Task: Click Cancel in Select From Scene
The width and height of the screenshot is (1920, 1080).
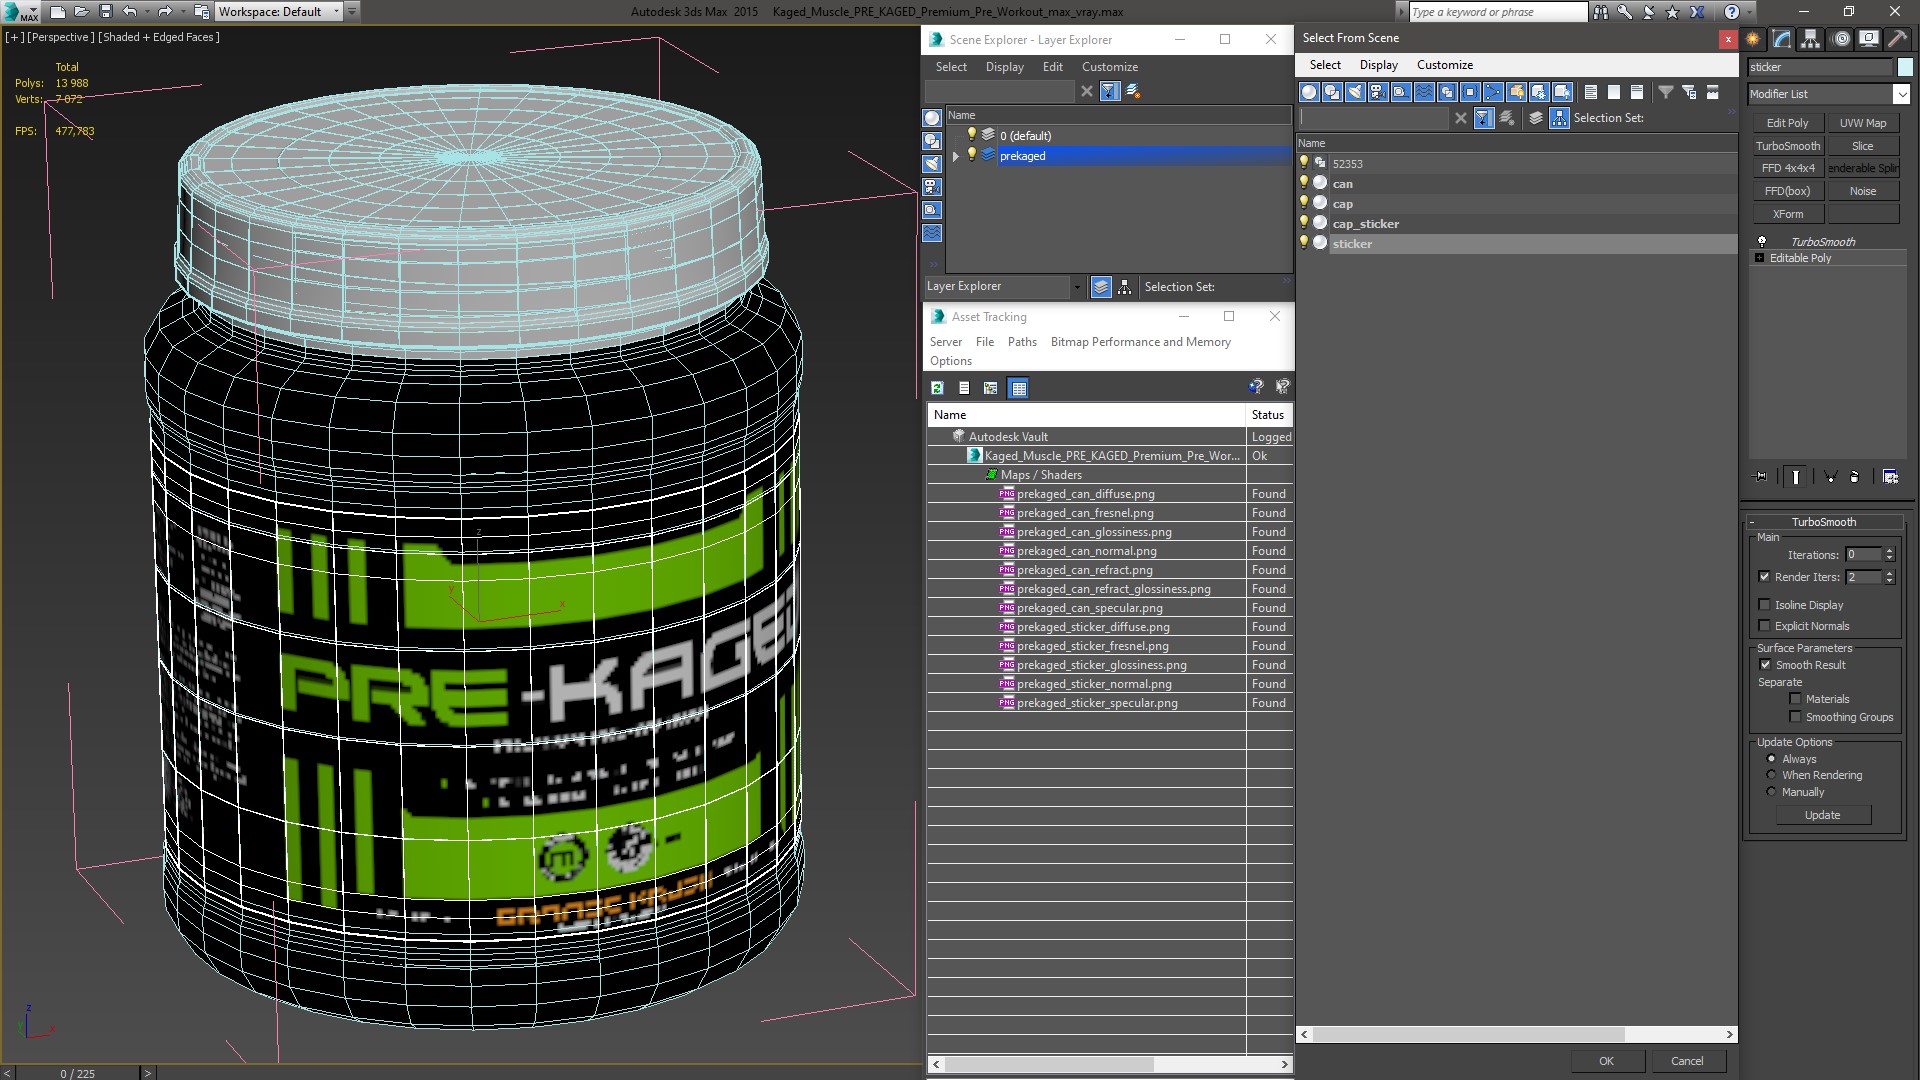Action: pos(1687,1061)
